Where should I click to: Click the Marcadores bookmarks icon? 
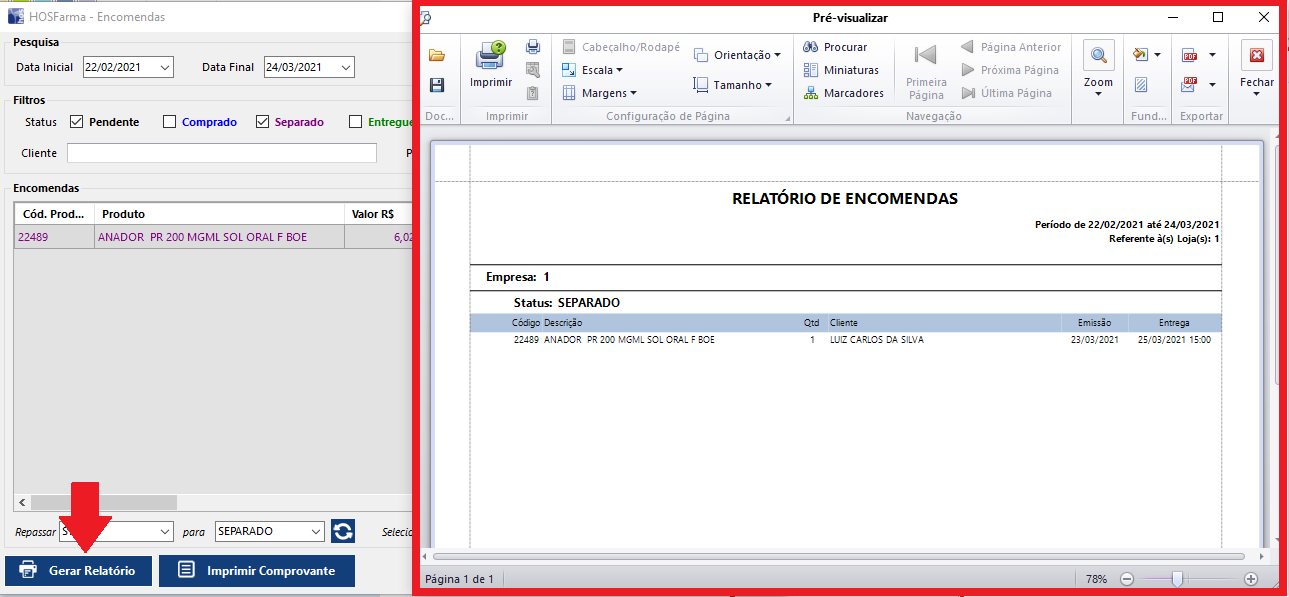[x=811, y=93]
